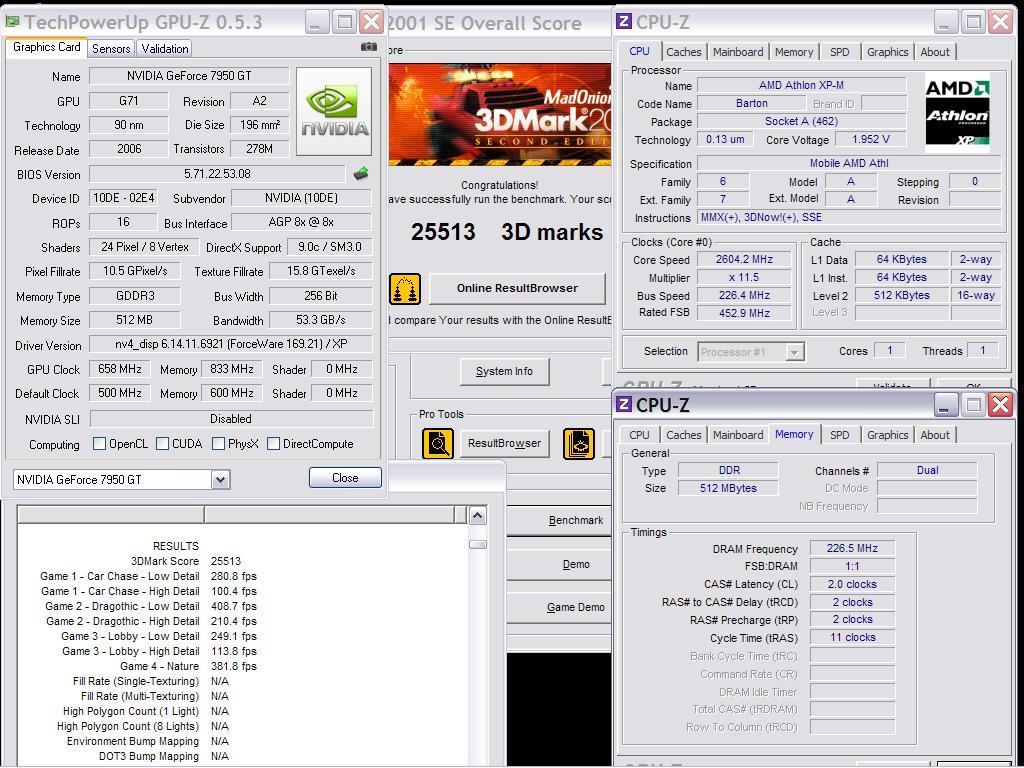Click the yellow icon right of ResultBrowser button
This screenshot has height=768, width=1024.
tap(579, 443)
